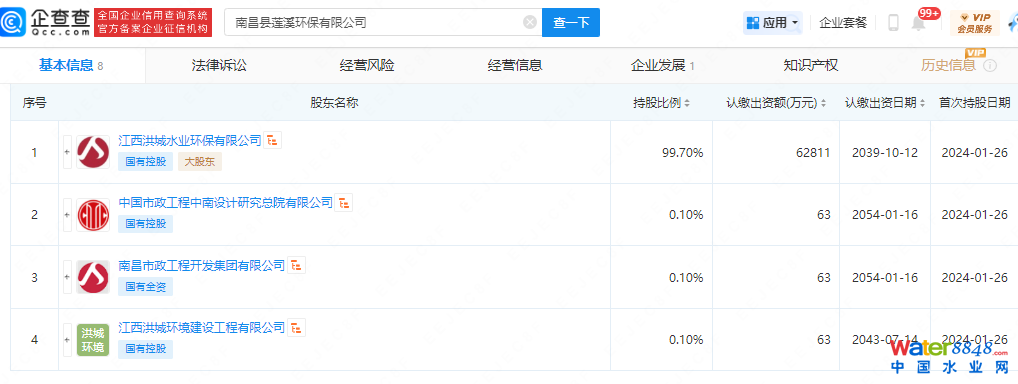The width and height of the screenshot is (1018, 384).
Task: Click the 查一下 search button
Action: pos(571,23)
